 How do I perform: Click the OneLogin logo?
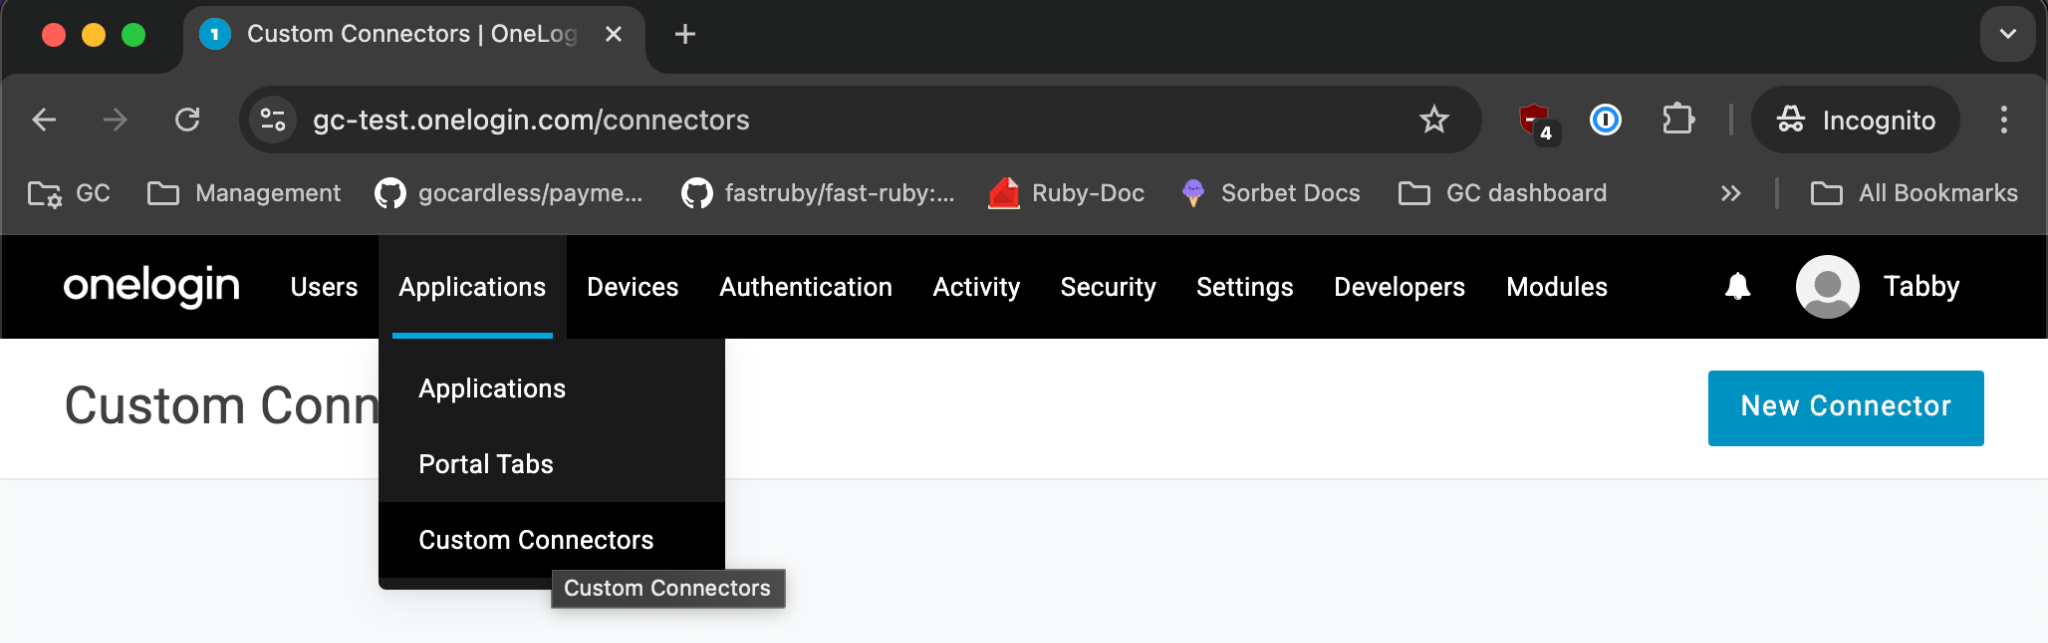pos(151,287)
